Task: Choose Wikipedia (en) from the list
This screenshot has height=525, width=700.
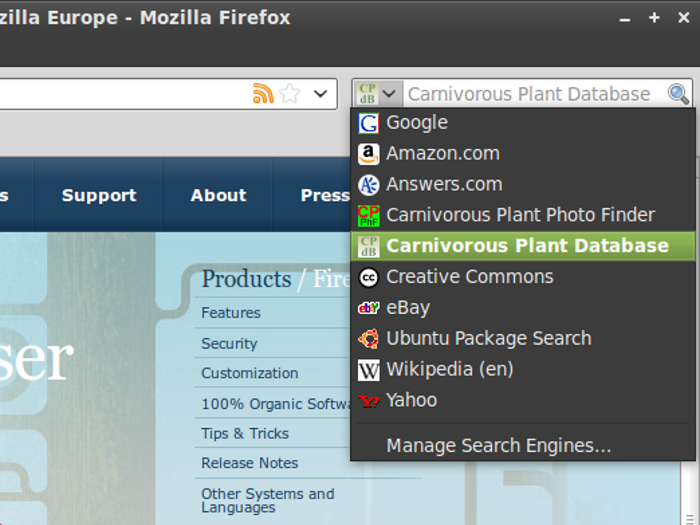Action: pos(523,369)
